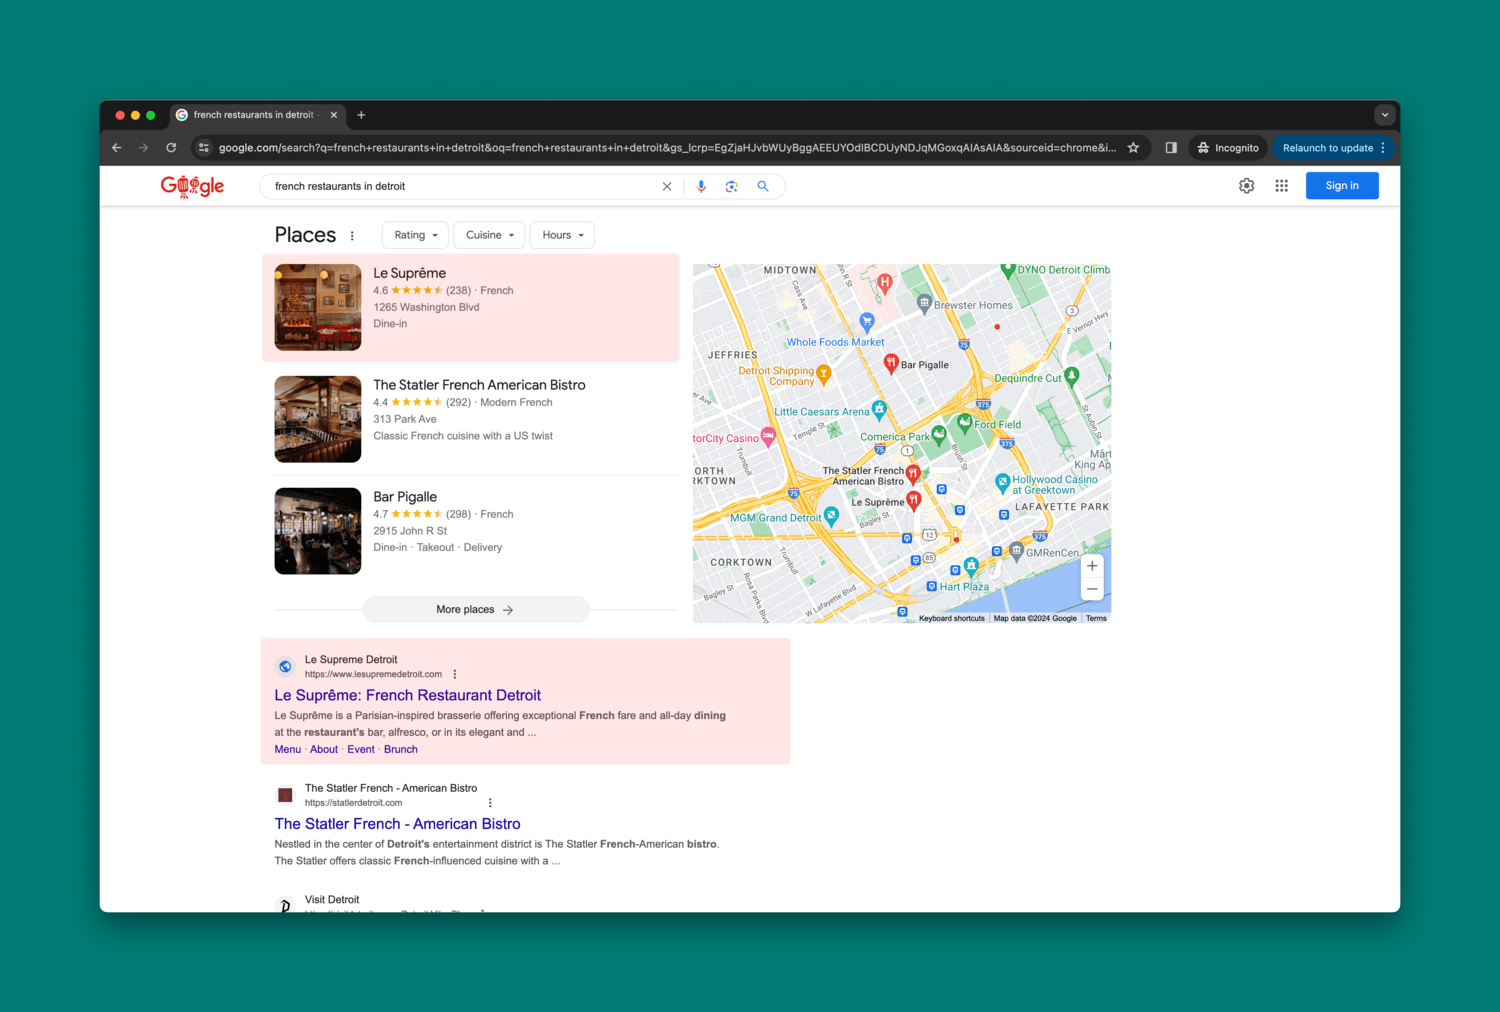Search by image with the Lens icon

point(732,186)
